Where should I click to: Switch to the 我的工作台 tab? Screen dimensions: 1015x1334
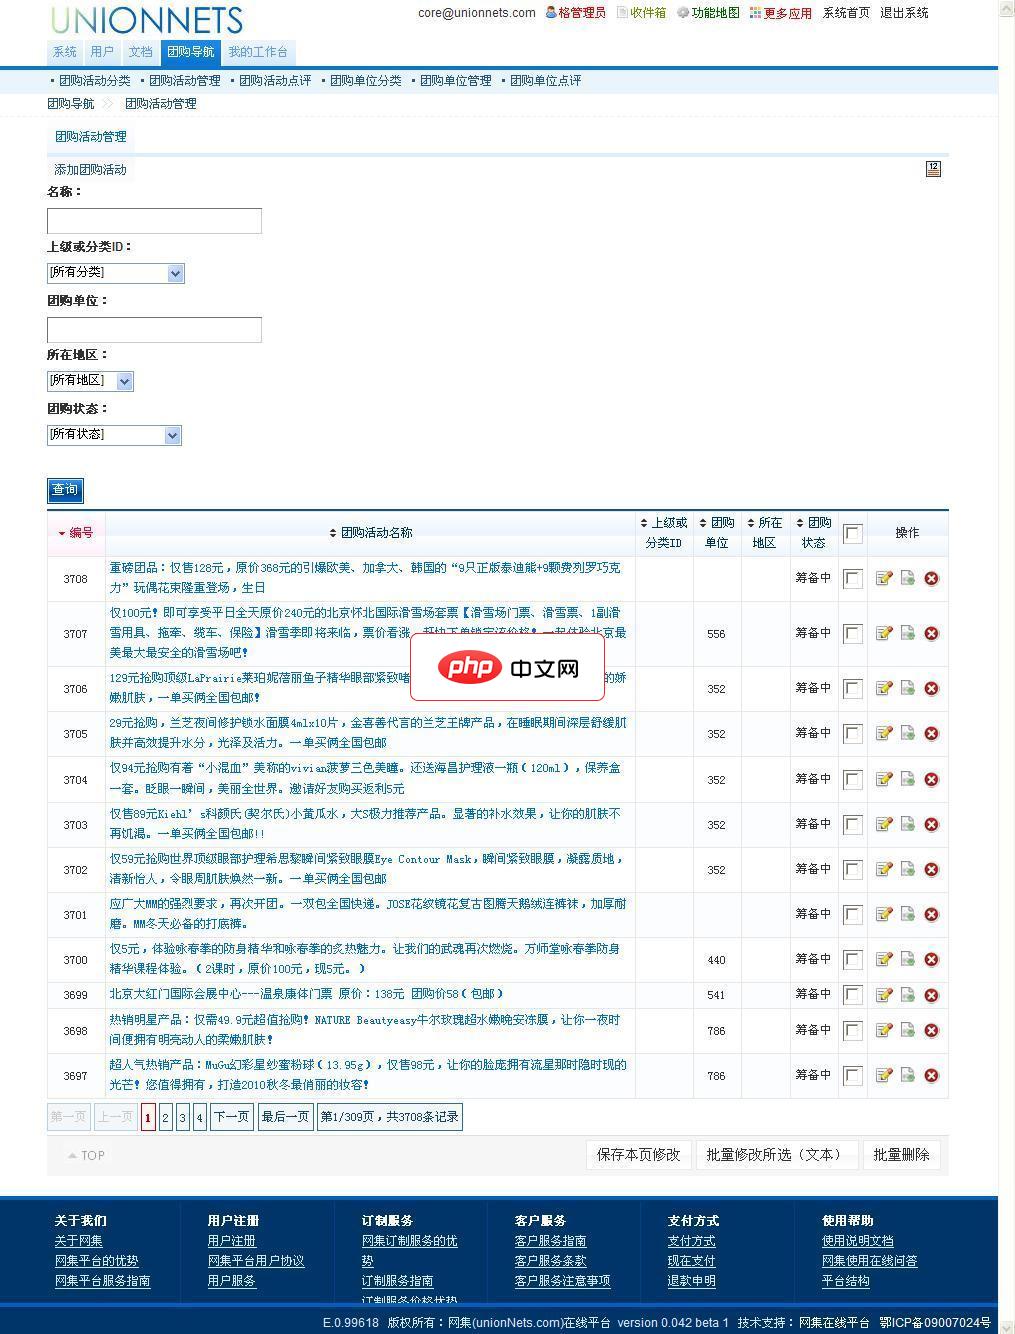click(x=257, y=51)
